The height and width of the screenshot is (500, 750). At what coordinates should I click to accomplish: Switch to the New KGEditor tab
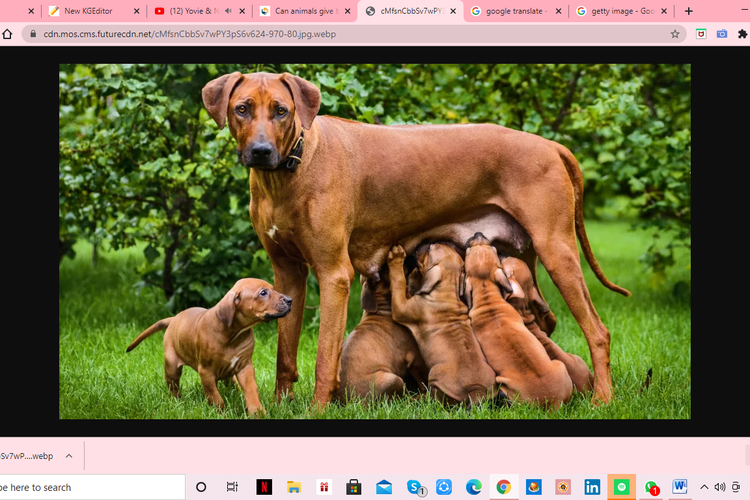[86, 11]
